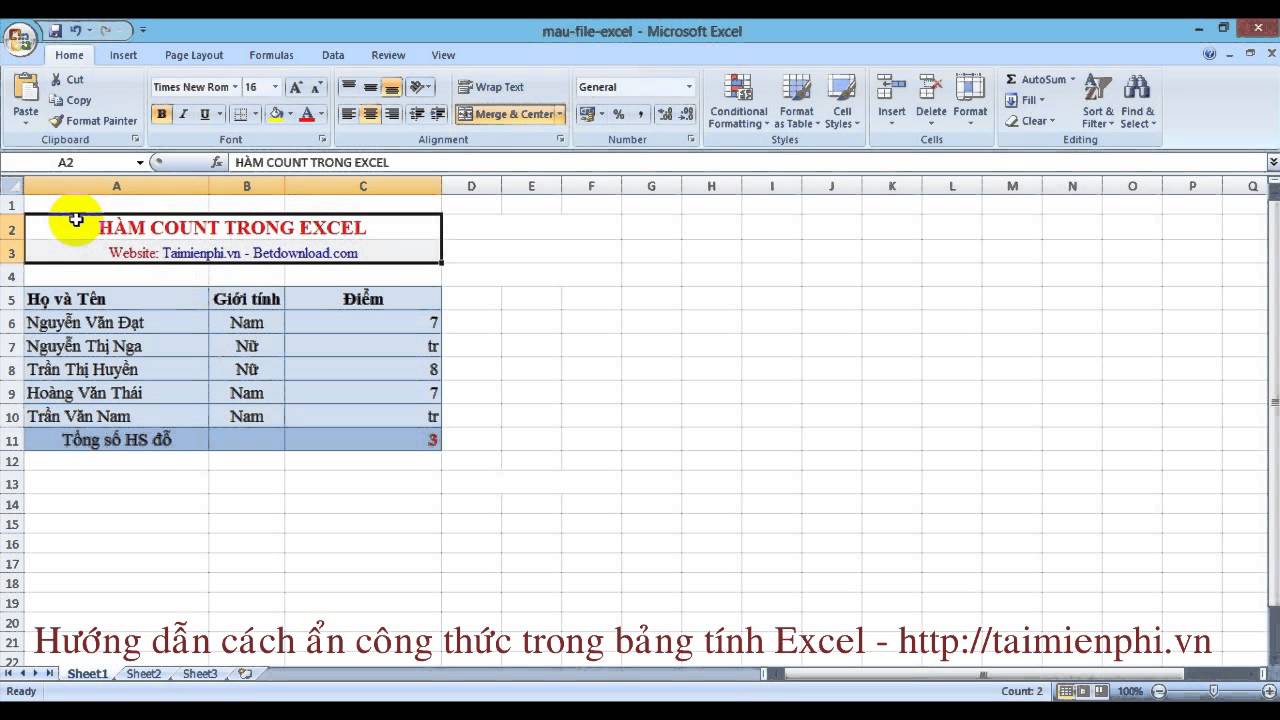Image resolution: width=1280 pixels, height=720 pixels.
Task: Click the Fill button
Action: (1026, 100)
